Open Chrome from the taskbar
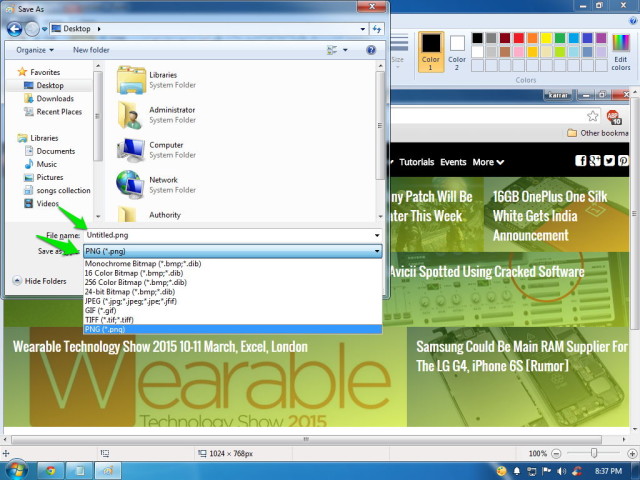The width and height of the screenshot is (640, 480). click(x=51, y=471)
